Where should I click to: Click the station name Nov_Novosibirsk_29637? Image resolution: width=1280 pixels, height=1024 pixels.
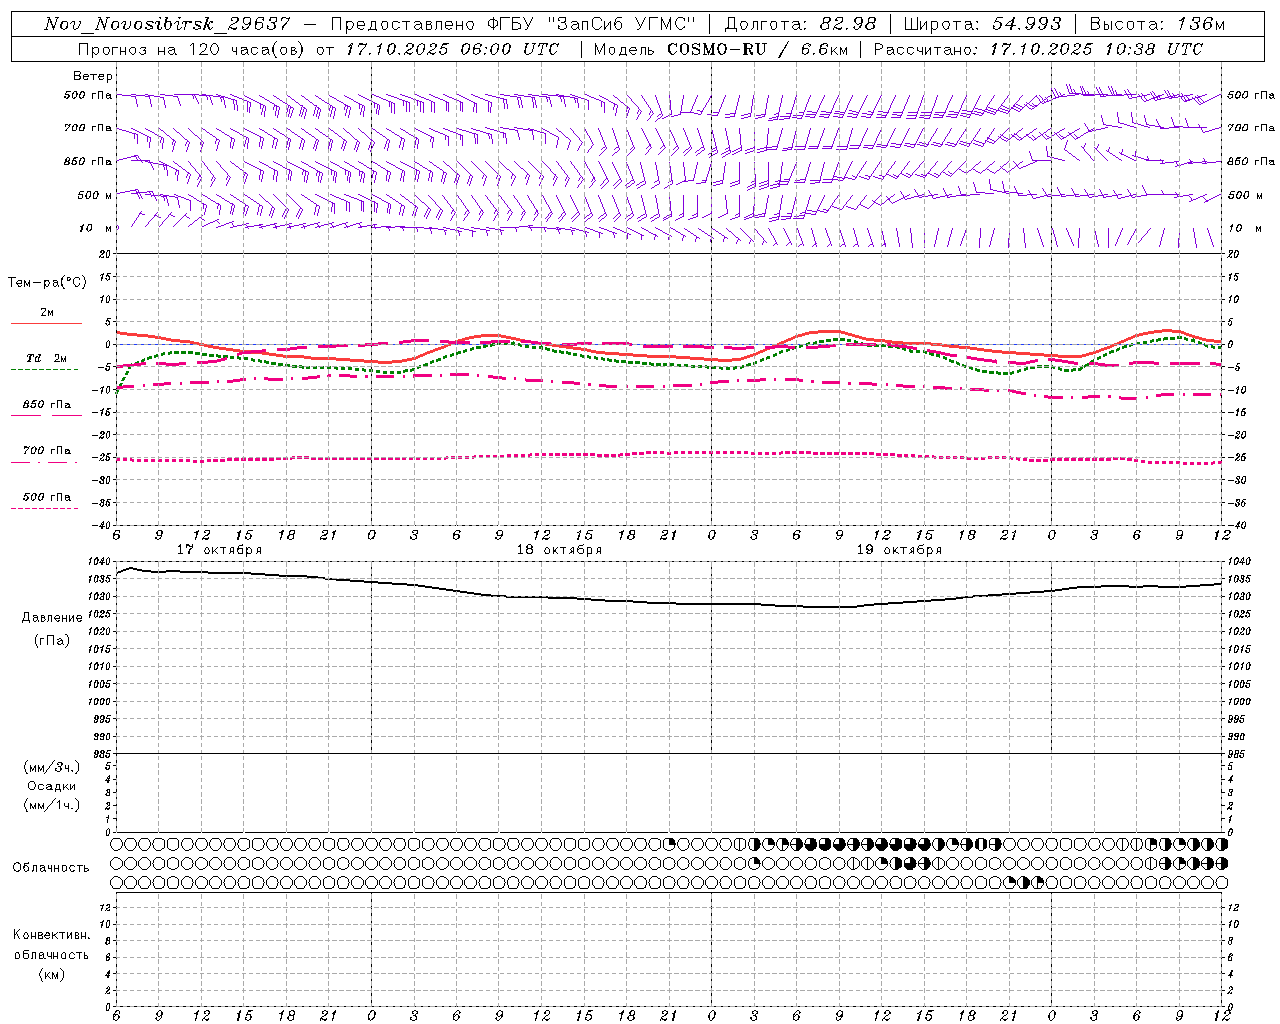coord(167,24)
